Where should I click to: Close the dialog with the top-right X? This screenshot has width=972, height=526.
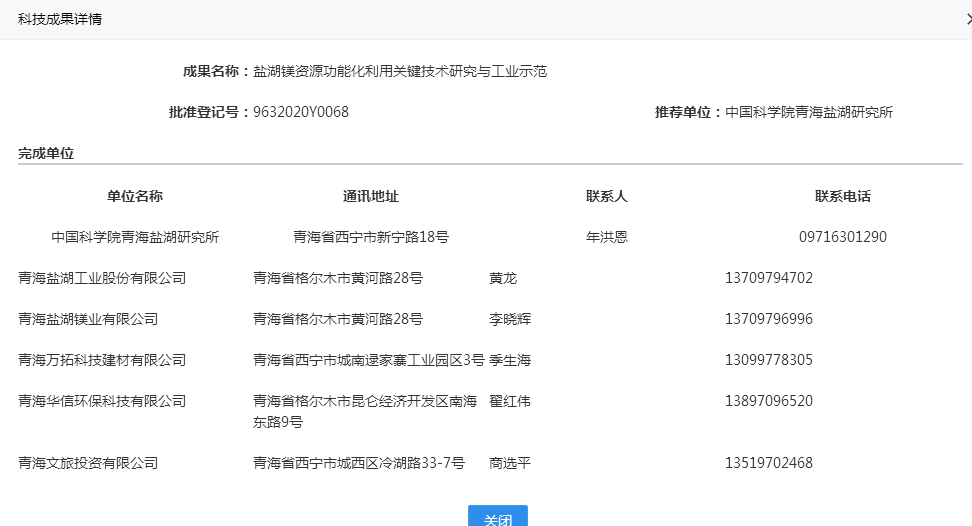click(967, 19)
